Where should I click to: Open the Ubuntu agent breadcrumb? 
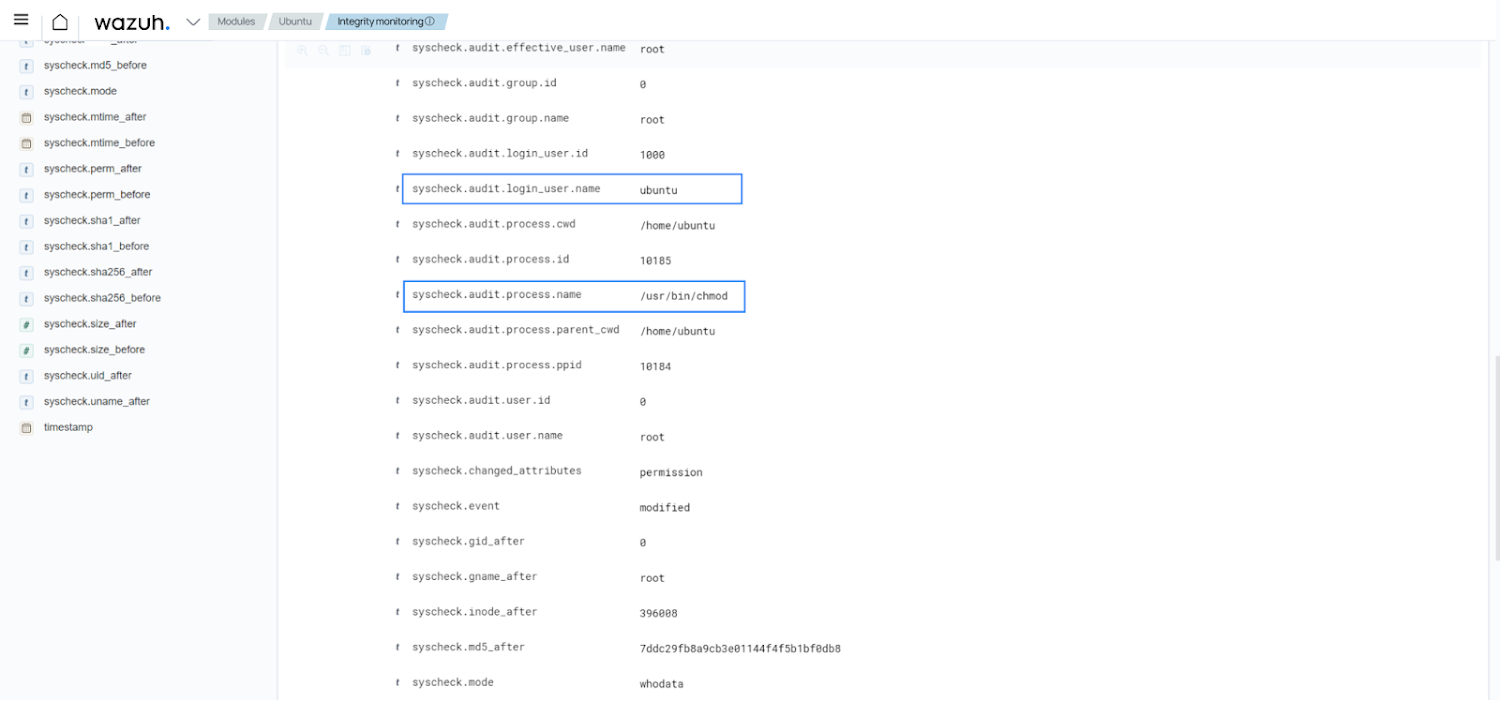[295, 21]
